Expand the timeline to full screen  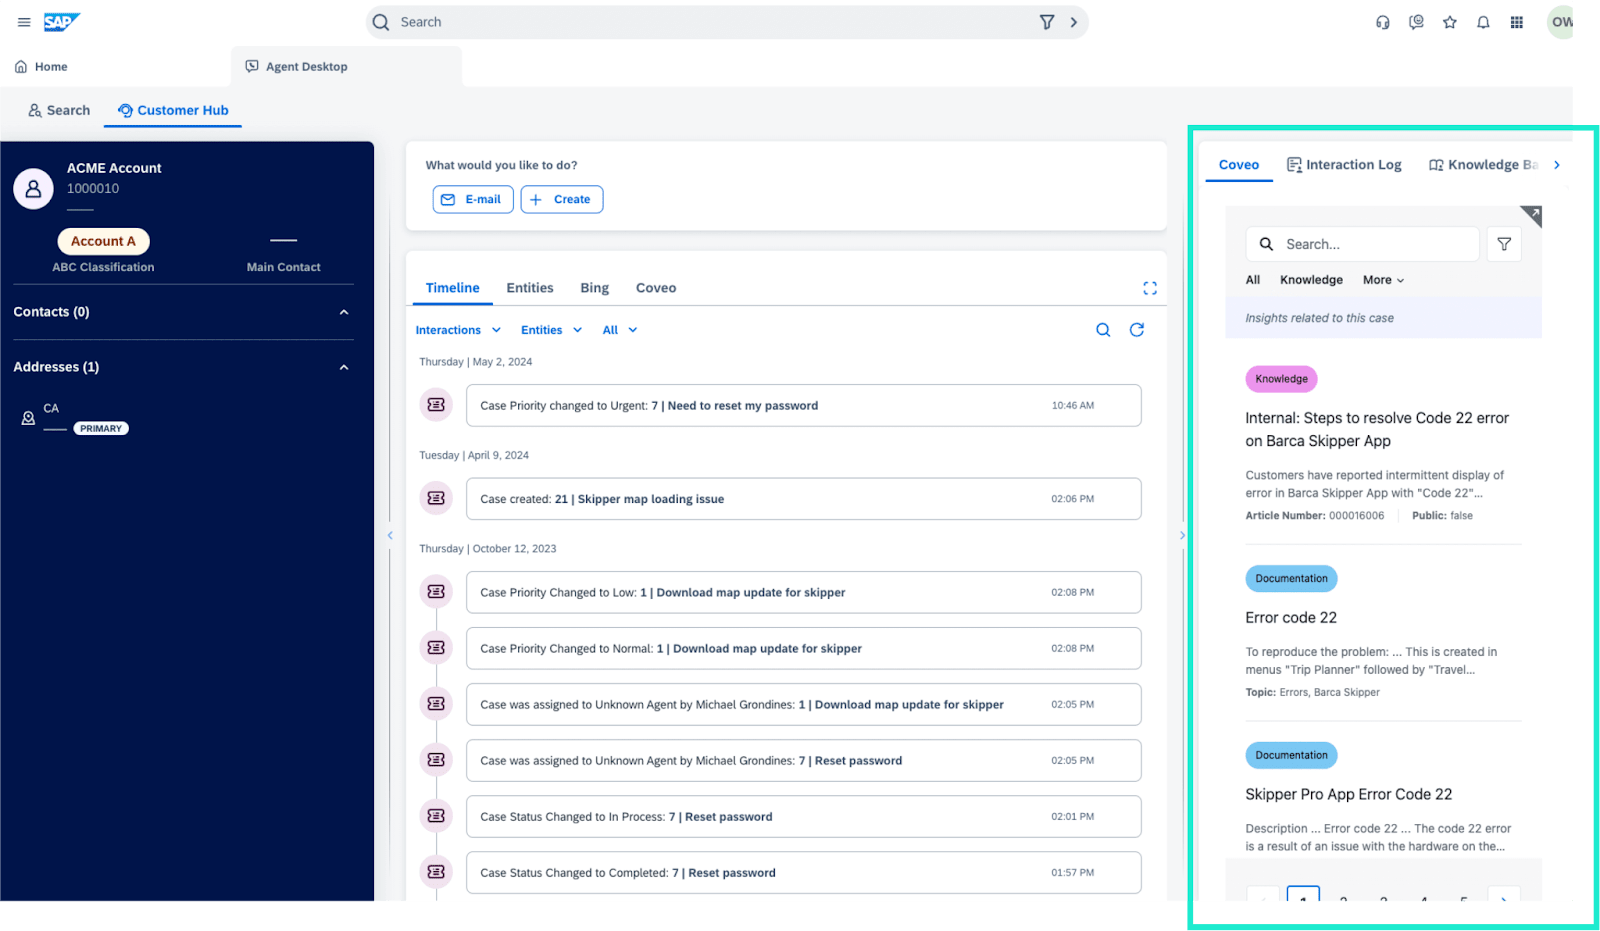tap(1150, 288)
